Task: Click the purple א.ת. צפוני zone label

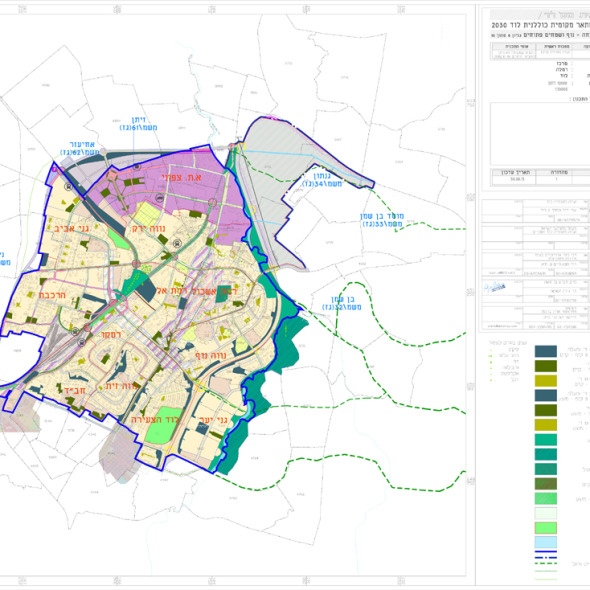Action: (x=182, y=177)
